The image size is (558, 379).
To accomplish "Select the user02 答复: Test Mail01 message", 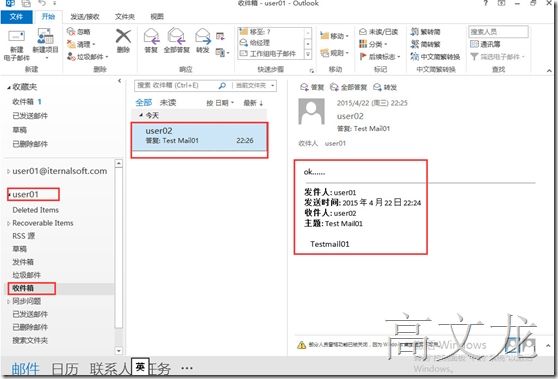I will (199, 136).
